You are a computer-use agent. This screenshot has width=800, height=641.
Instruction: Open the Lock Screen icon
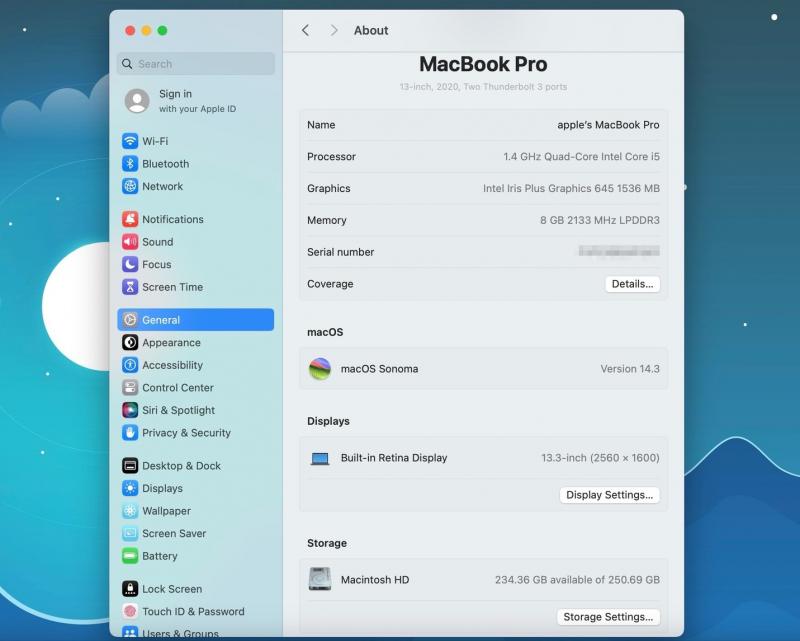coord(130,588)
